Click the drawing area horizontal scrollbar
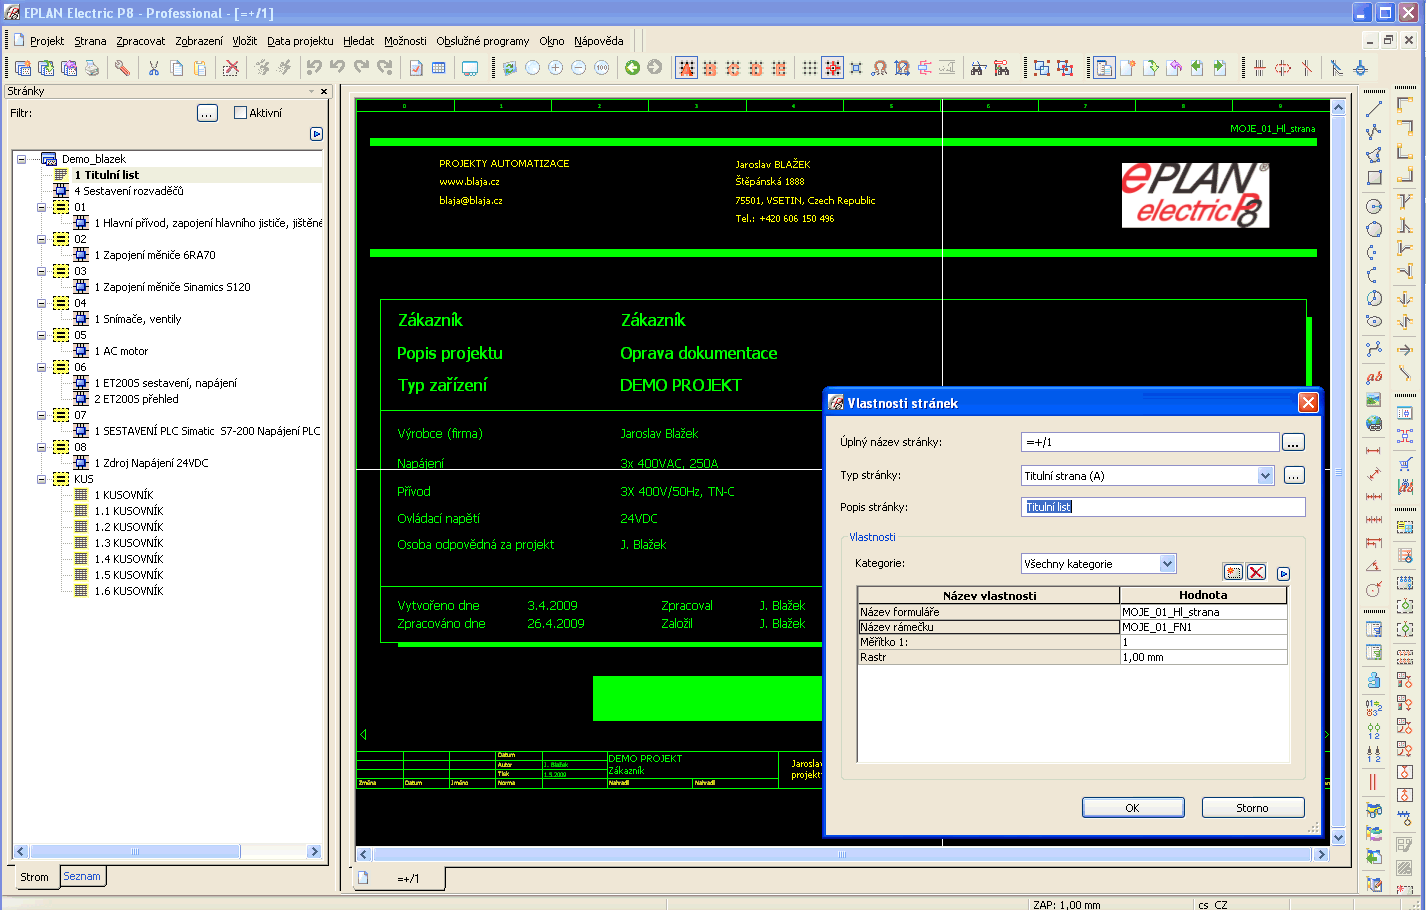Screen dimensions: 1426x910 tap(842, 854)
